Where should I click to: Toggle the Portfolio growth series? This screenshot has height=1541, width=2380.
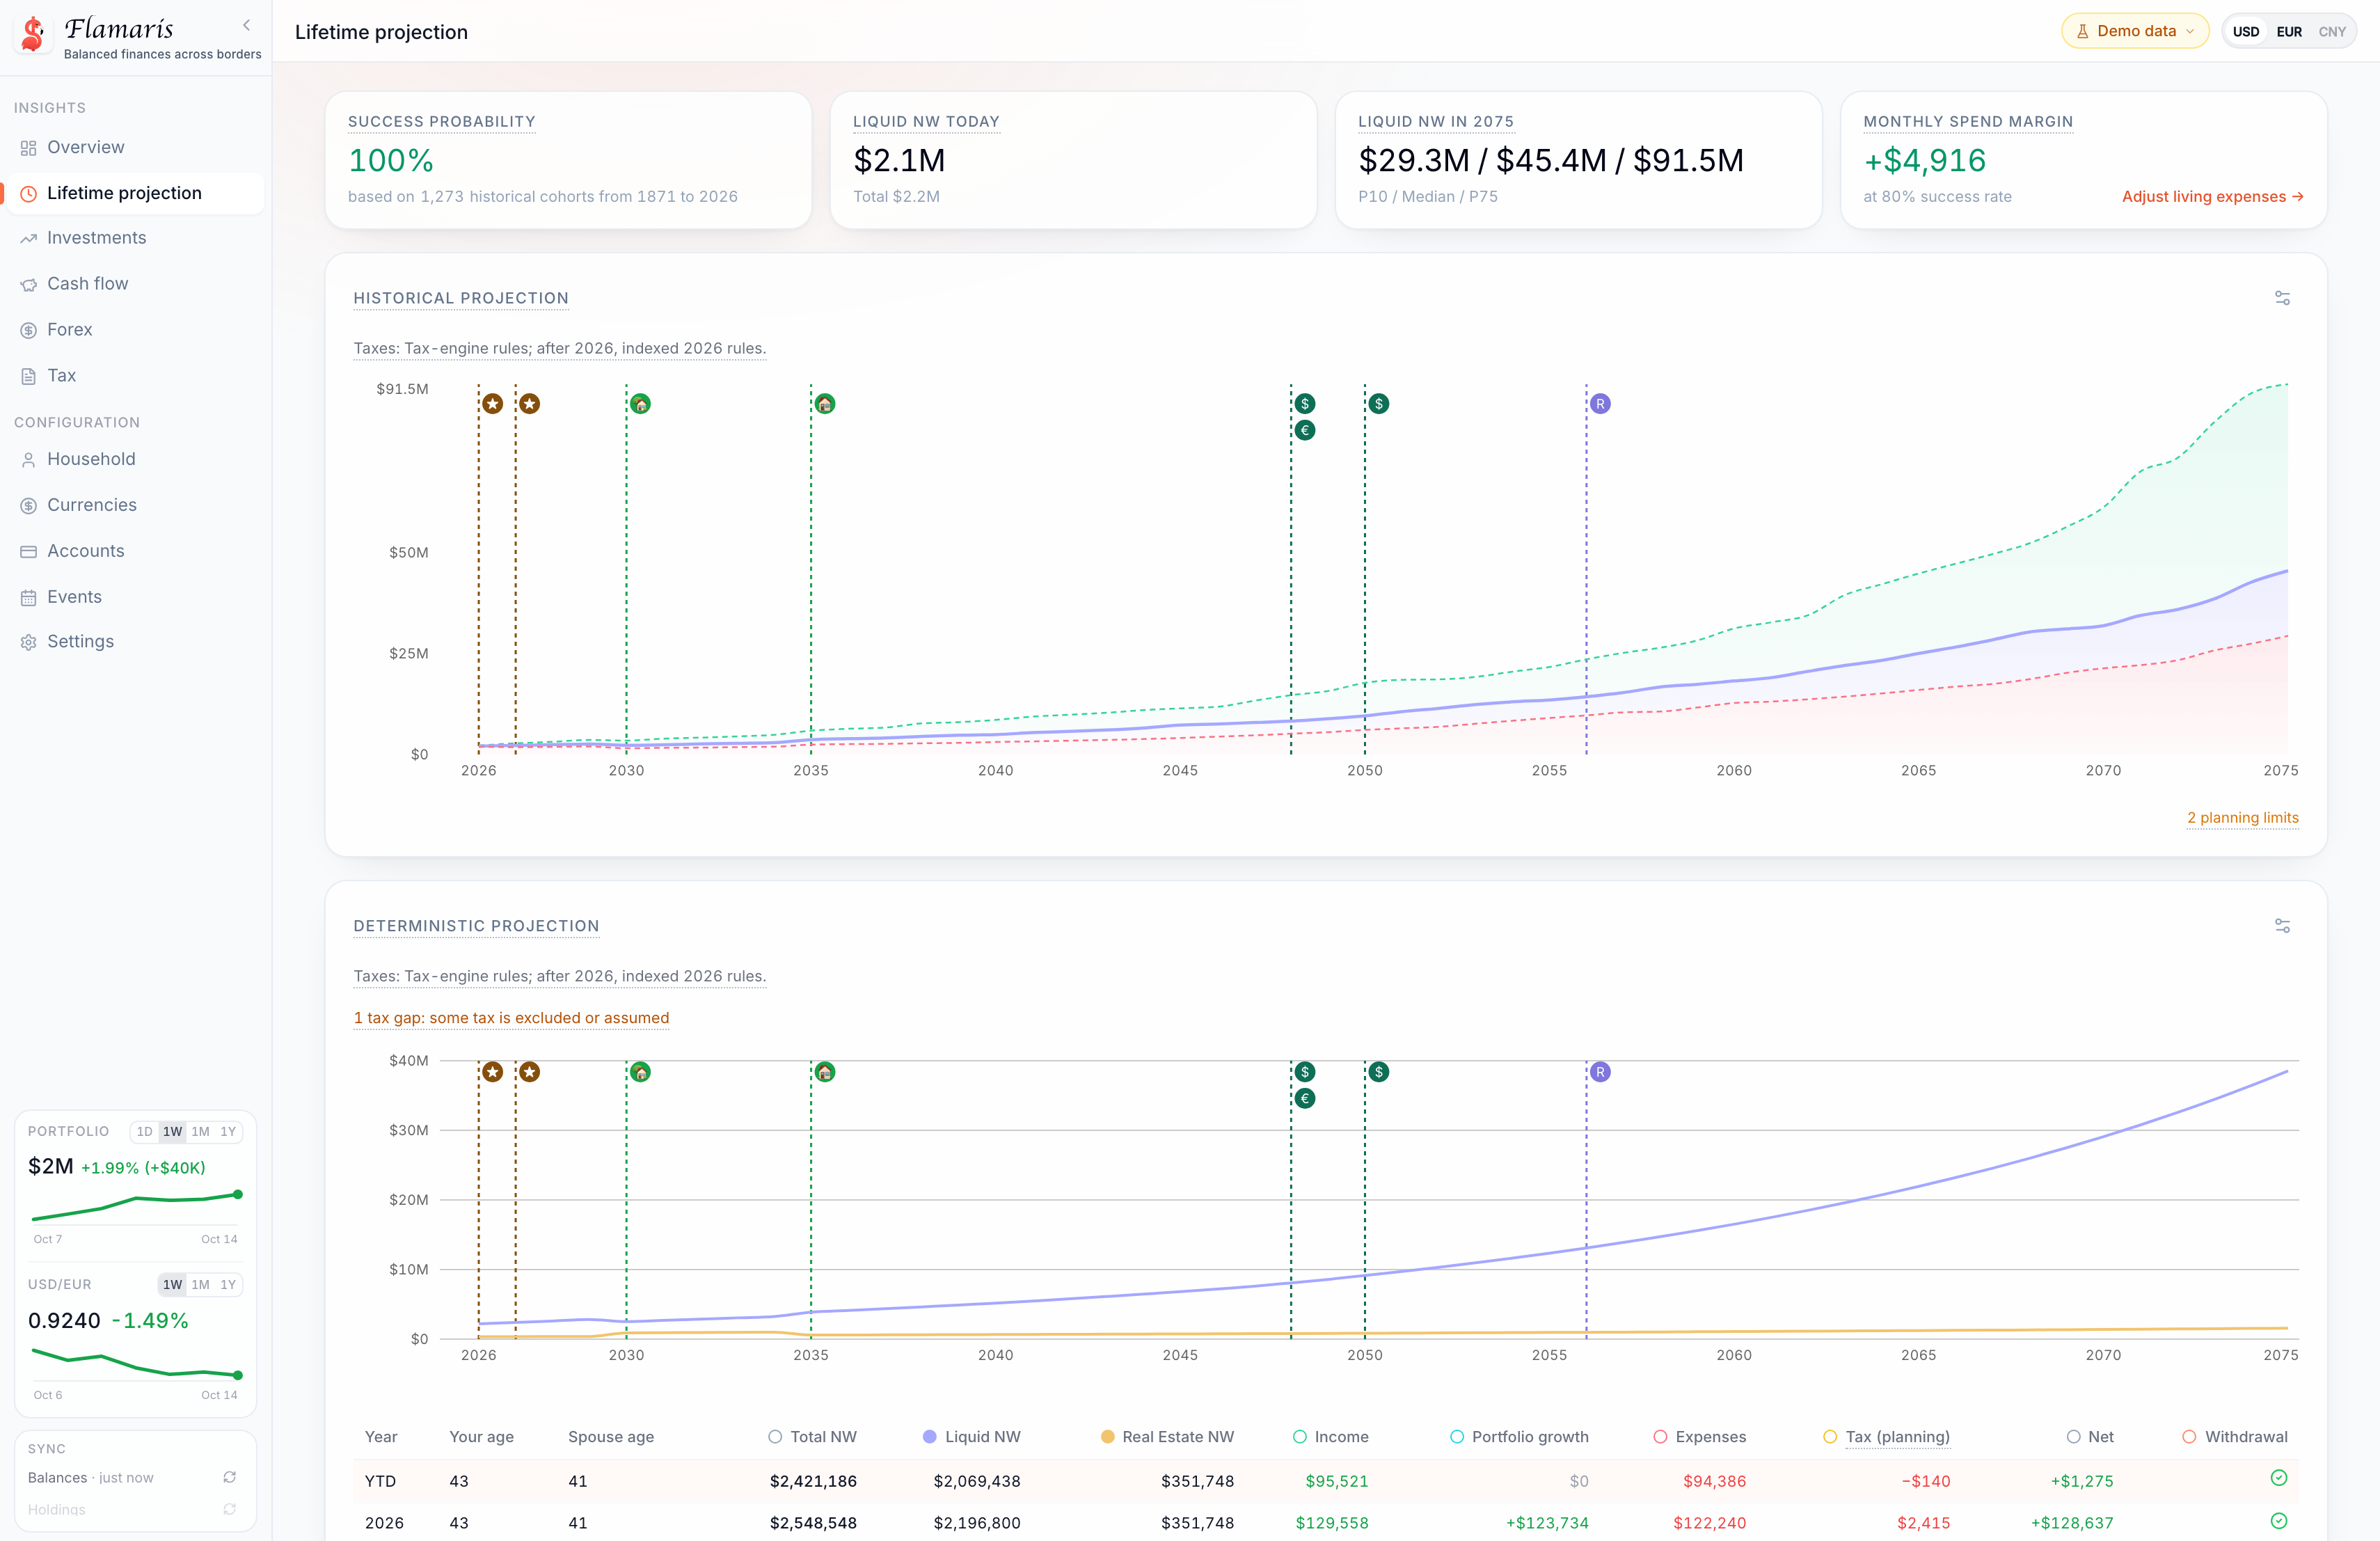coord(1519,1437)
